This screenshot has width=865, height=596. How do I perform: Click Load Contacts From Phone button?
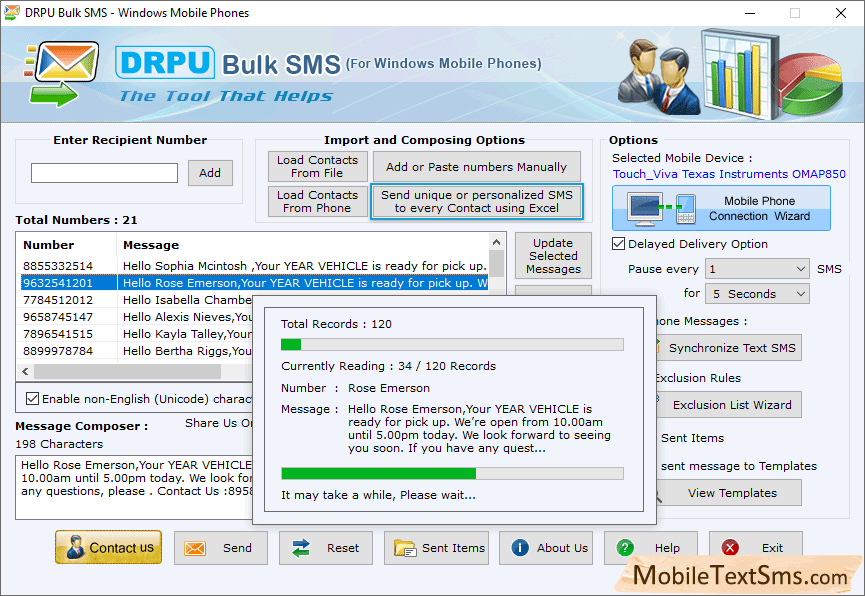tap(317, 201)
